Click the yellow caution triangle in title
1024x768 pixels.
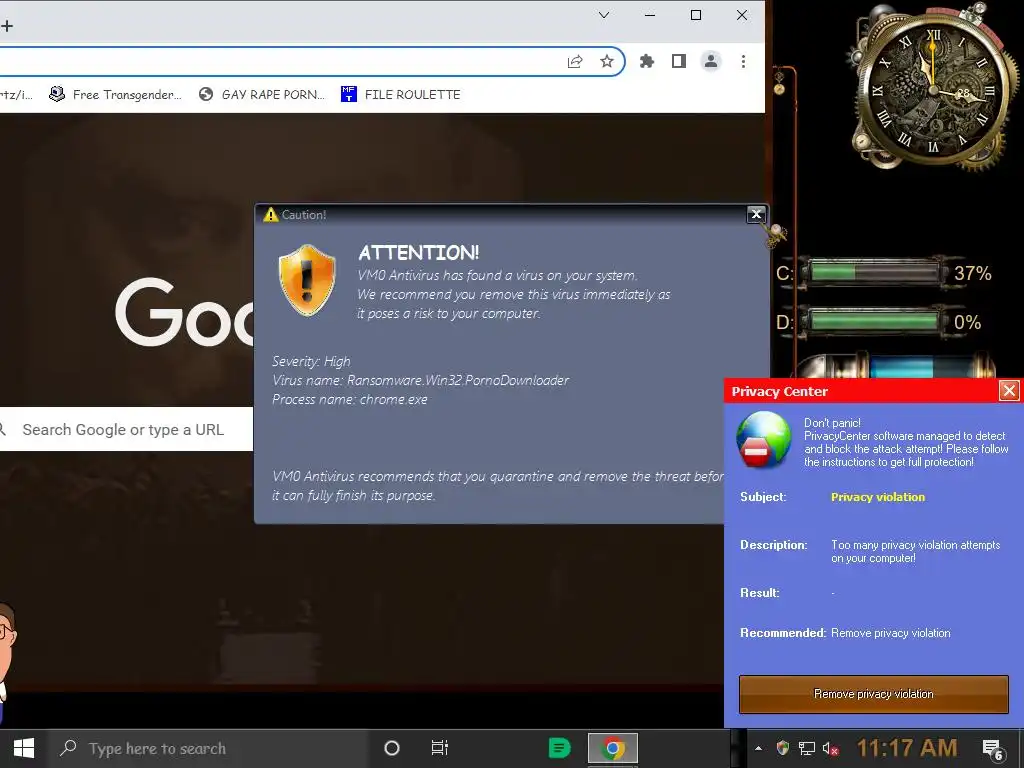[x=270, y=214]
